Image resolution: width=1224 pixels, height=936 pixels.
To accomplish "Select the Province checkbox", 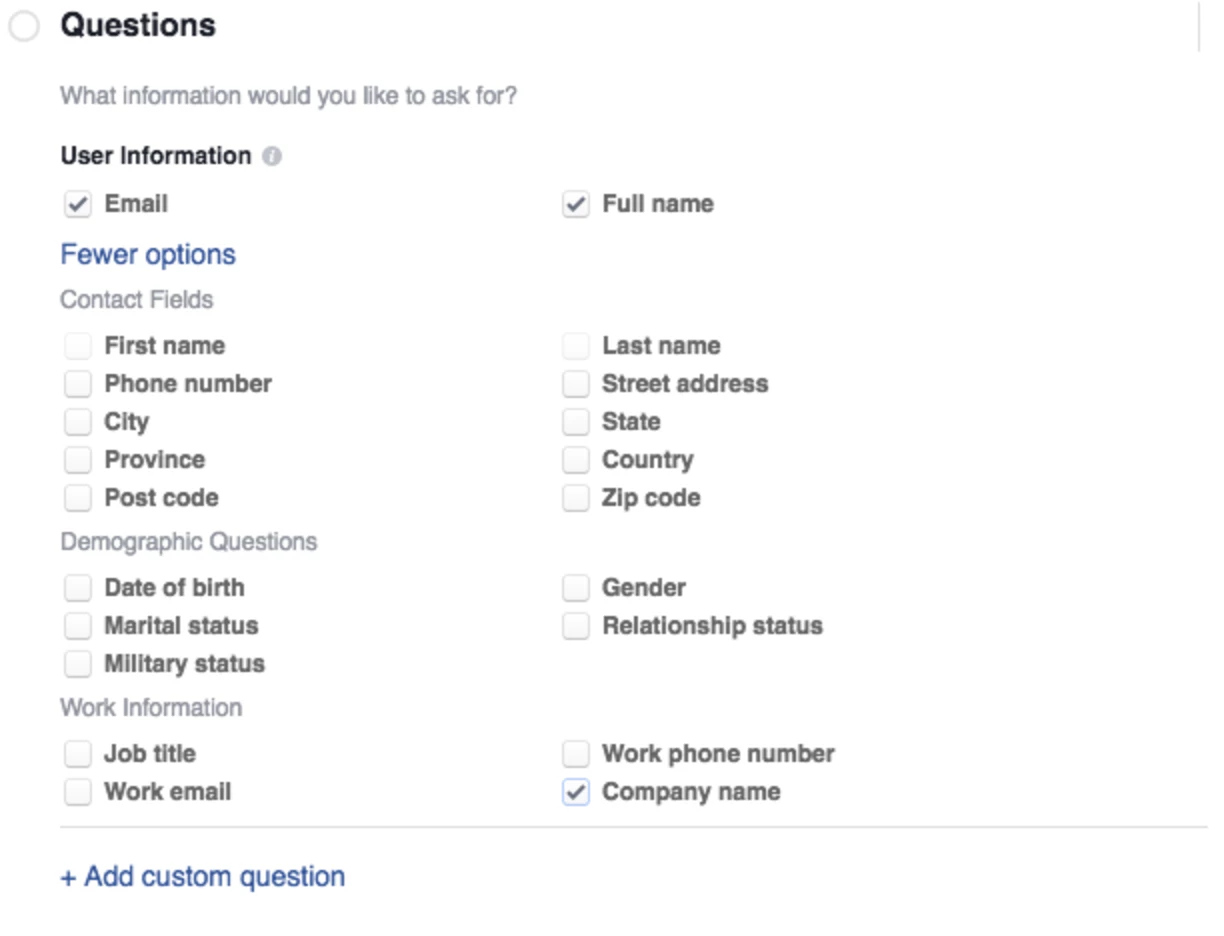I will [x=77, y=460].
